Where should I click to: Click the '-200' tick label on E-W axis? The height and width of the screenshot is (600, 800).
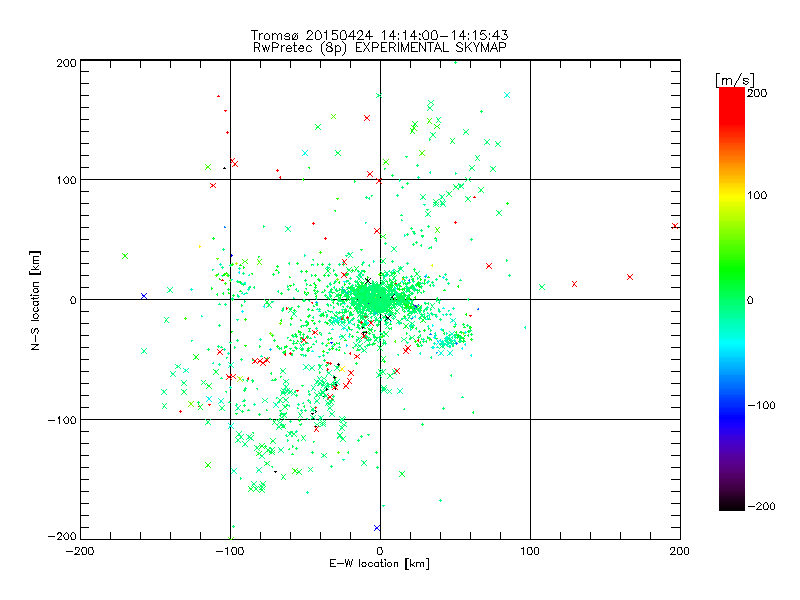click(x=80, y=551)
